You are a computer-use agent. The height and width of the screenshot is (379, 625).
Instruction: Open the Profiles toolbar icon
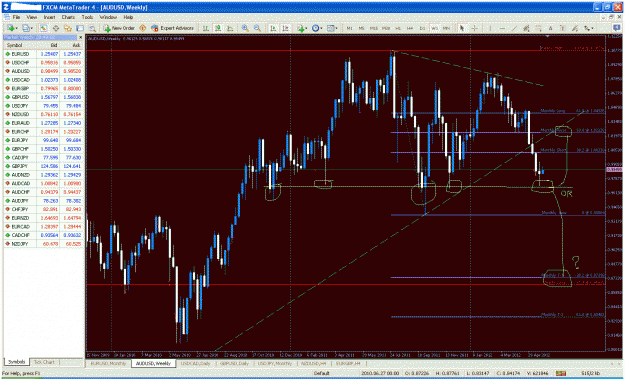[27, 28]
